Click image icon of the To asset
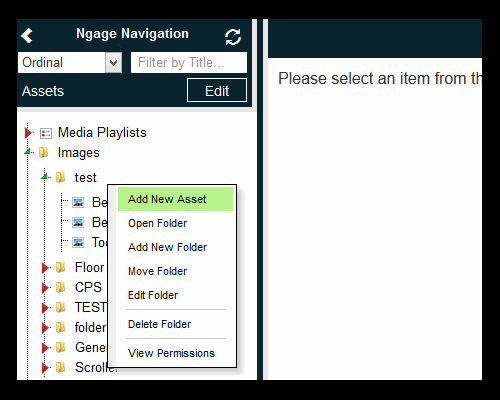The width and height of the screenshot is (500, 400). (78, 242)
